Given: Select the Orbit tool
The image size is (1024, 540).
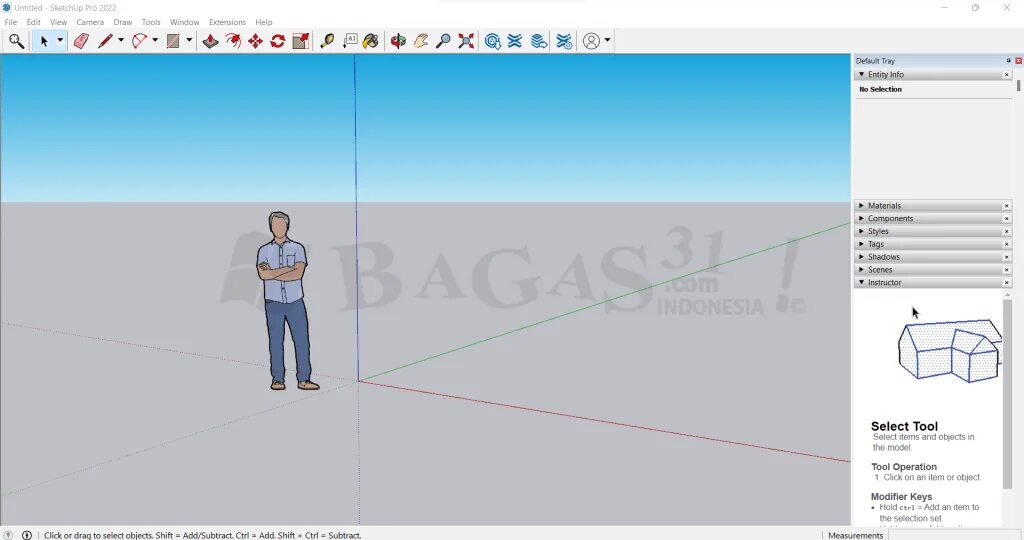Looking at the screenshot, I should pos(398,41).
